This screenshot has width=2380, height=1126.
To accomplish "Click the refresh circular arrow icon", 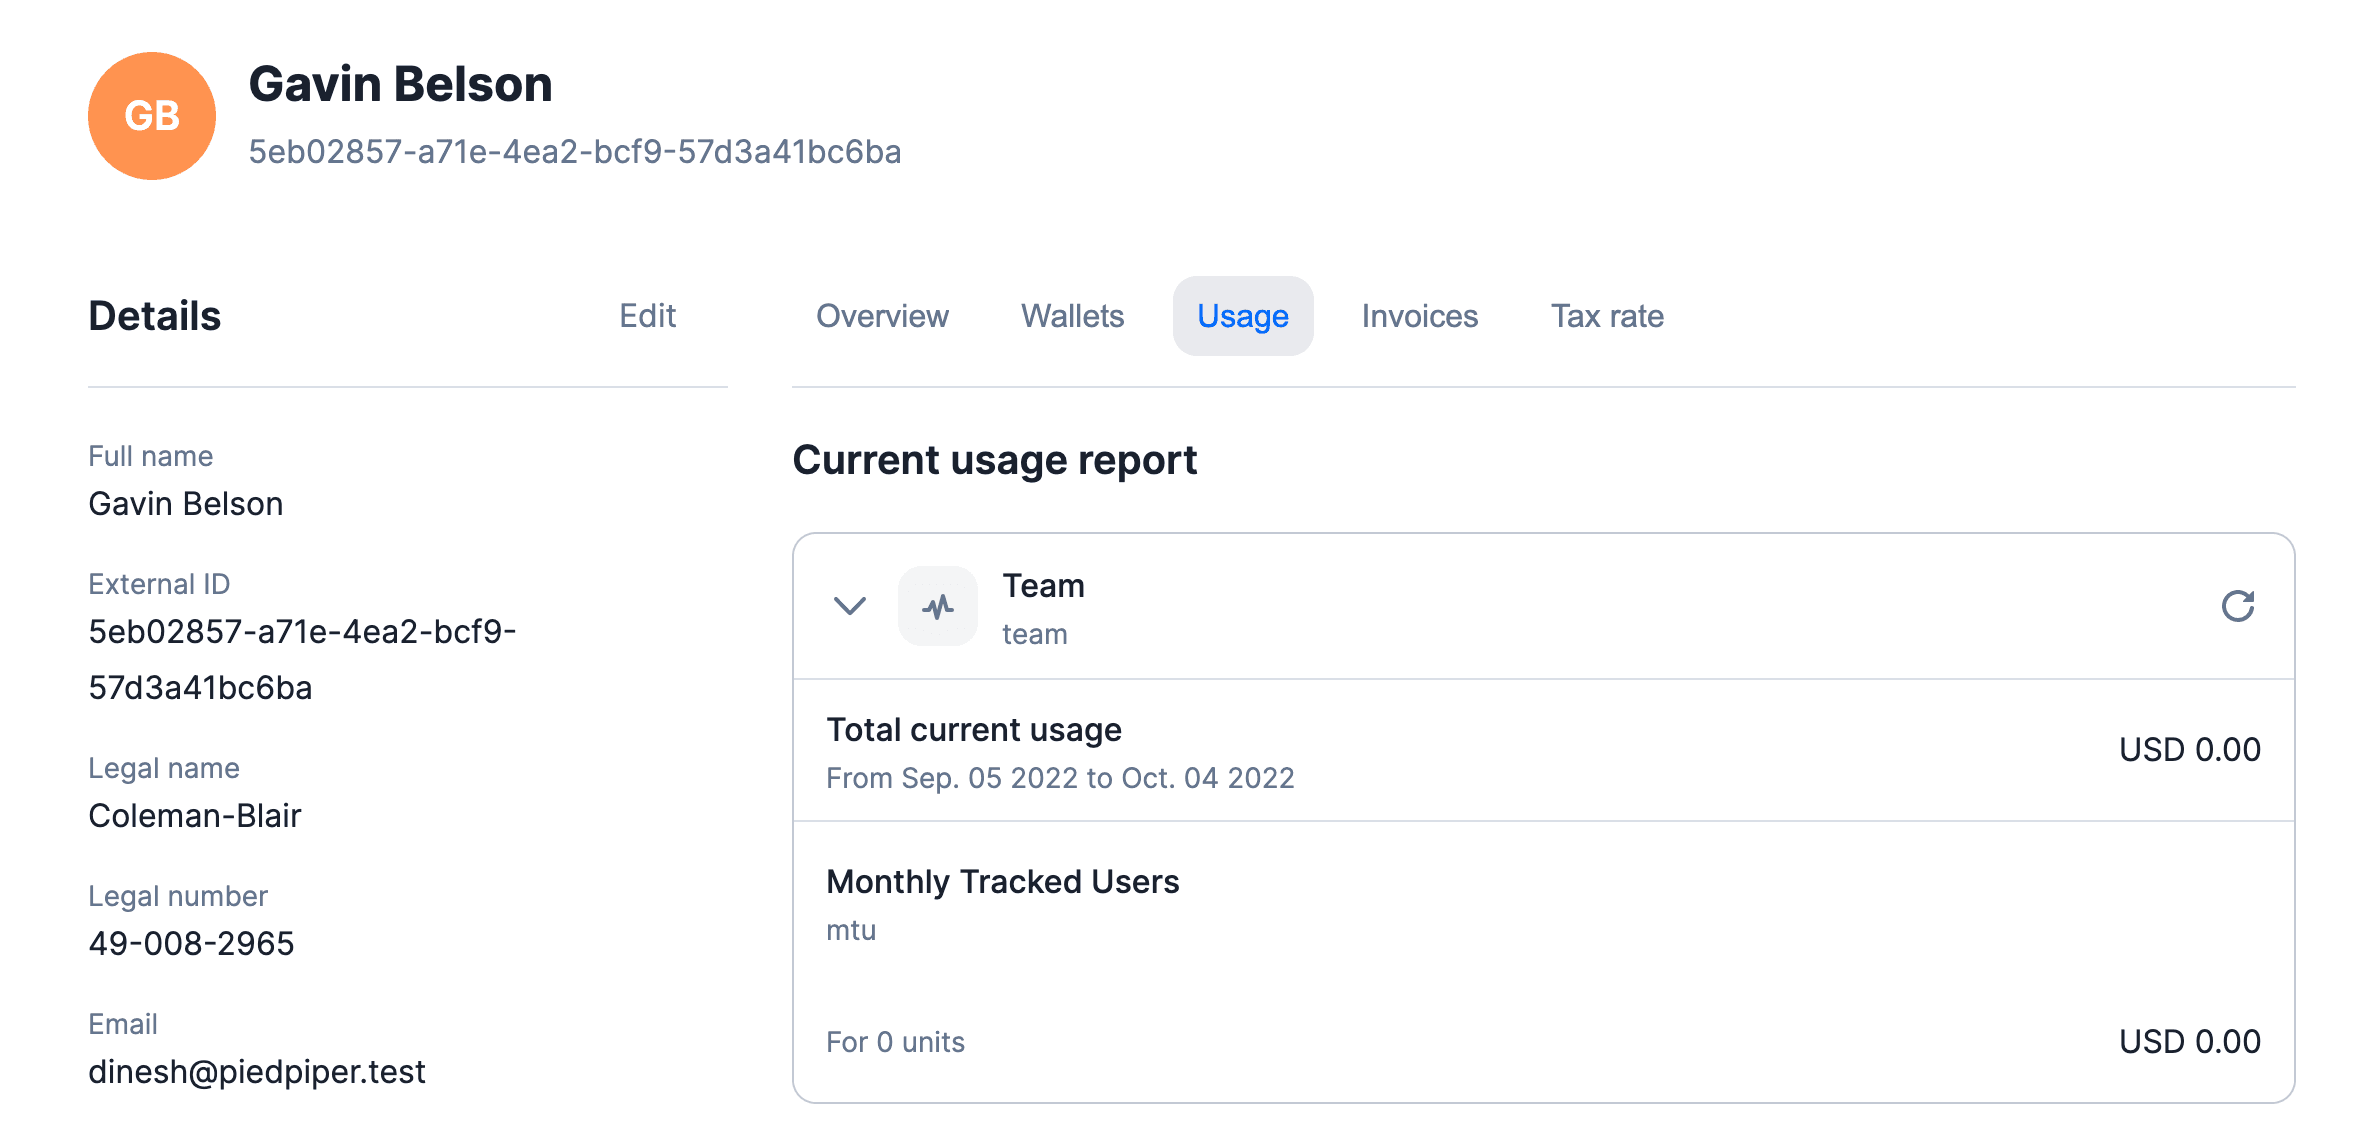I will coord(2237,606).
